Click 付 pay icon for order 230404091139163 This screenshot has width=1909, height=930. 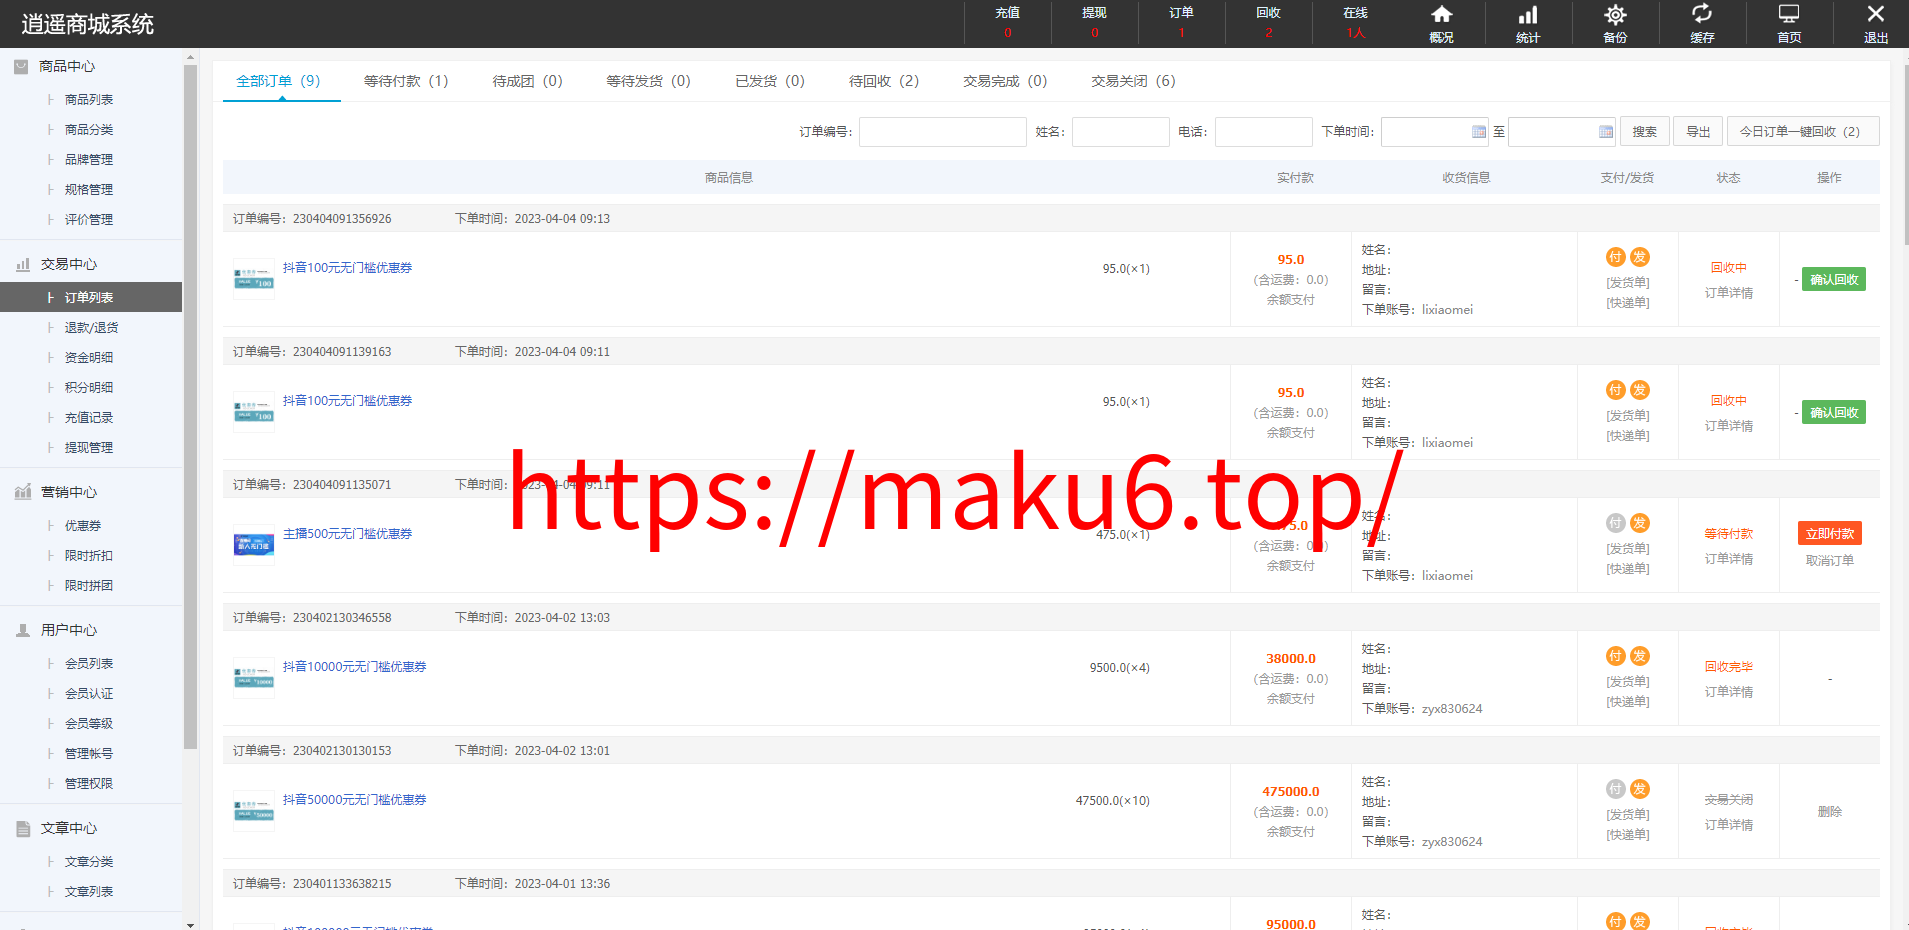click(x=1615, y=390)
